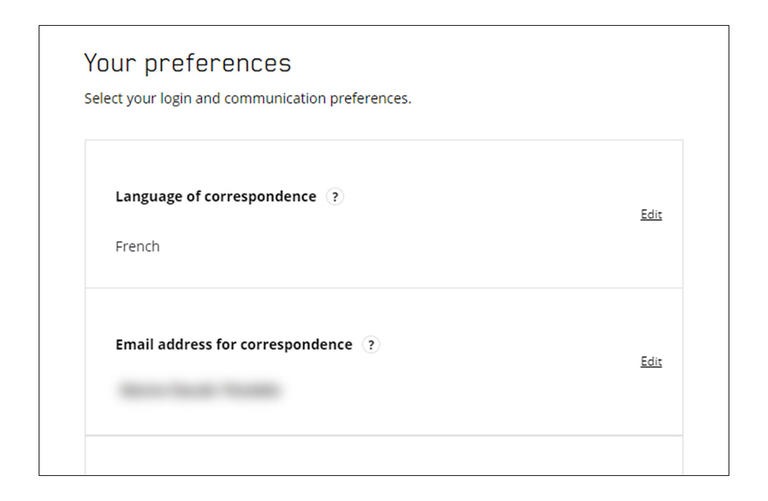Click the Email address for correspondence label

tap(233, 345)
